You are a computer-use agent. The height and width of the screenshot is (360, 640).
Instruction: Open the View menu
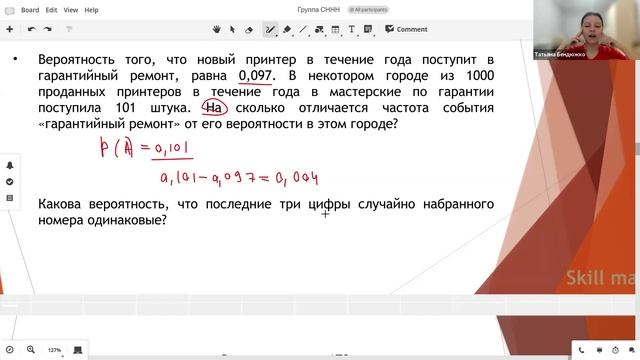pos(71,10)
